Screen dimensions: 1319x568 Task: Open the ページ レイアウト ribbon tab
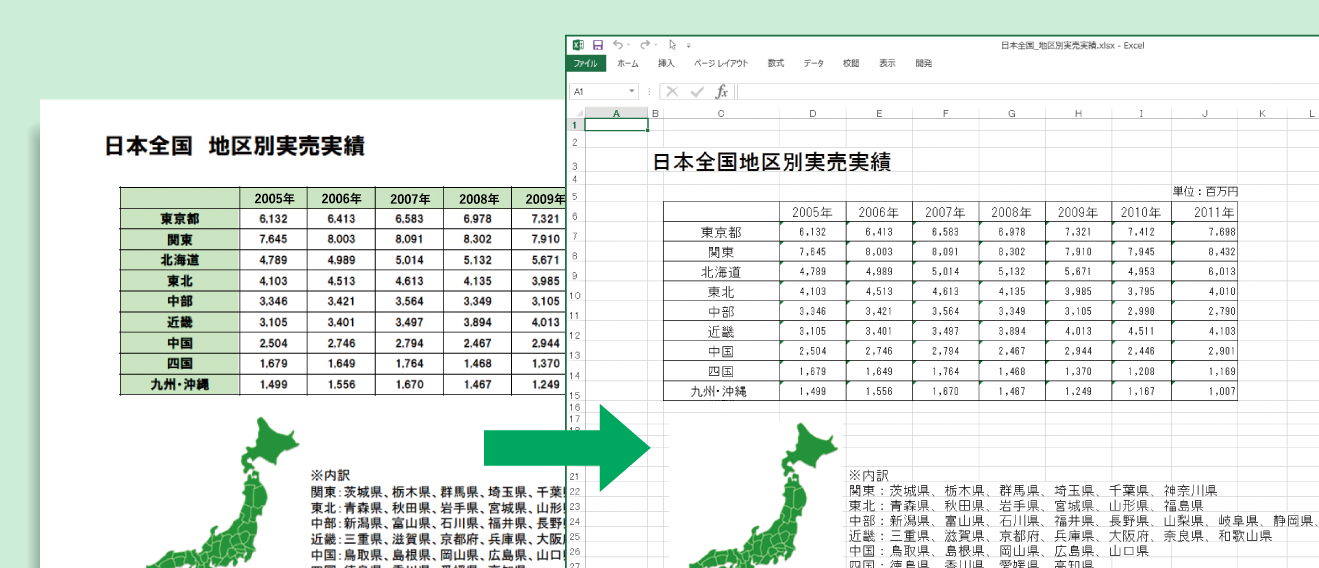(721, 63)
